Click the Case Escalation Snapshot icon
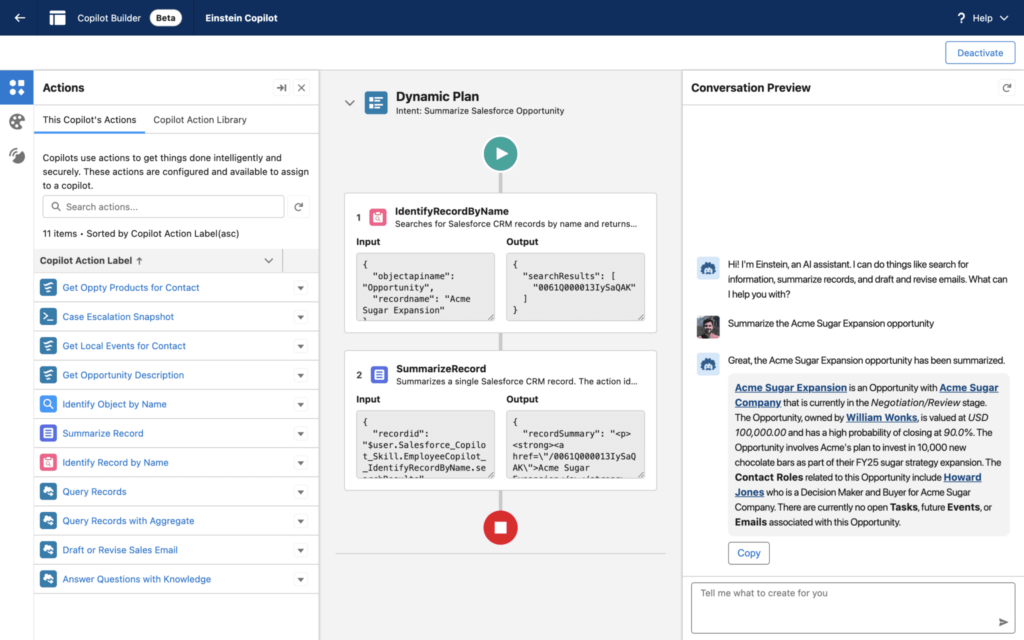This screenshot has height=640, width=1024. point(48,317)
